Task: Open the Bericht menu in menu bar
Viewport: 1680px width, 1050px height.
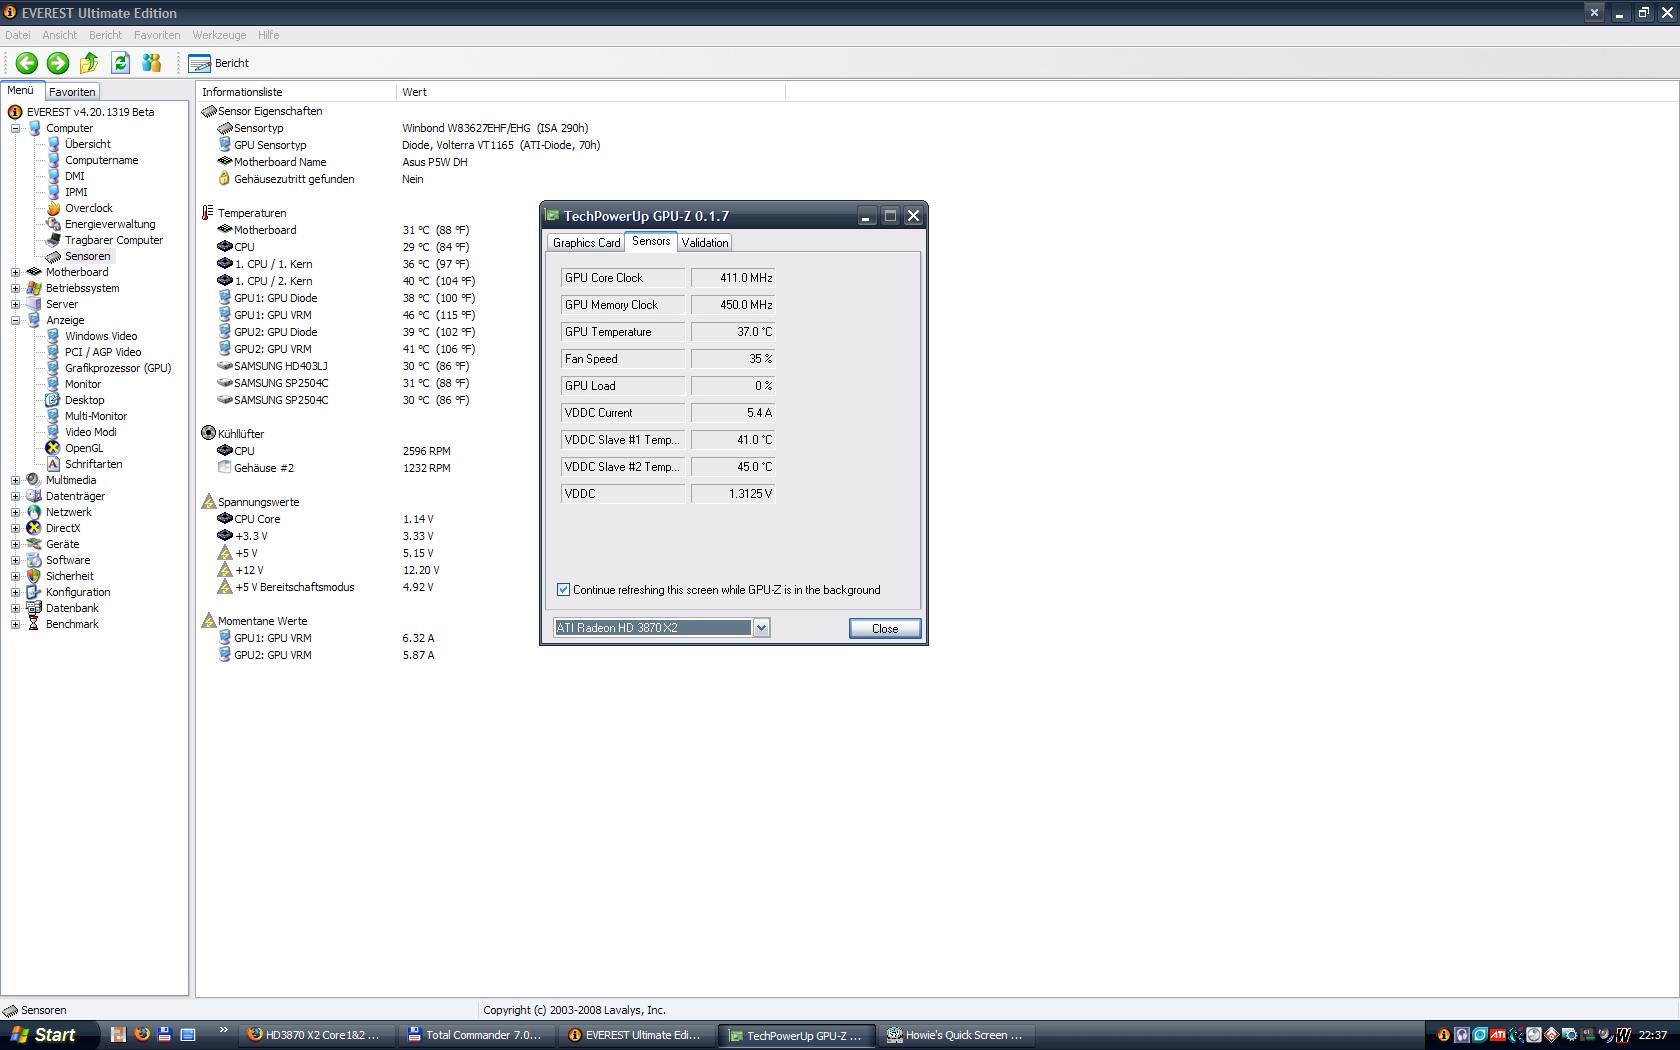Action: (105, 35)
